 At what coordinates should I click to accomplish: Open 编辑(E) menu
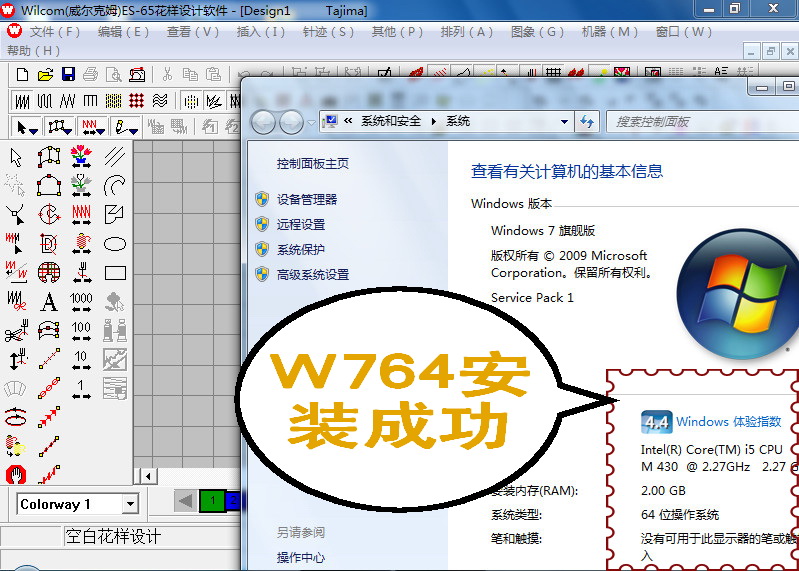[123, 32]
